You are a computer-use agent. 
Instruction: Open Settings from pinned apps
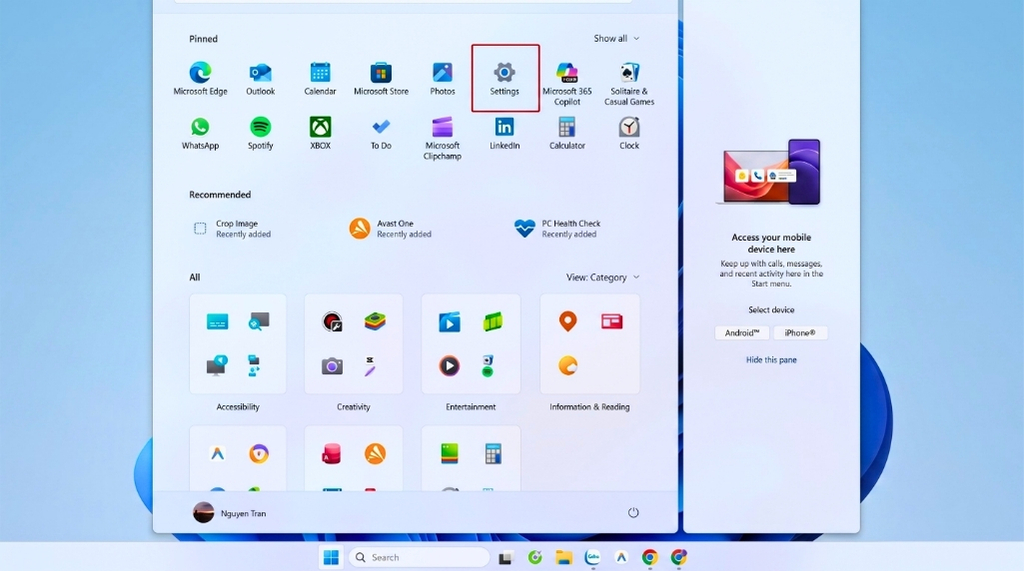[505, 78]
